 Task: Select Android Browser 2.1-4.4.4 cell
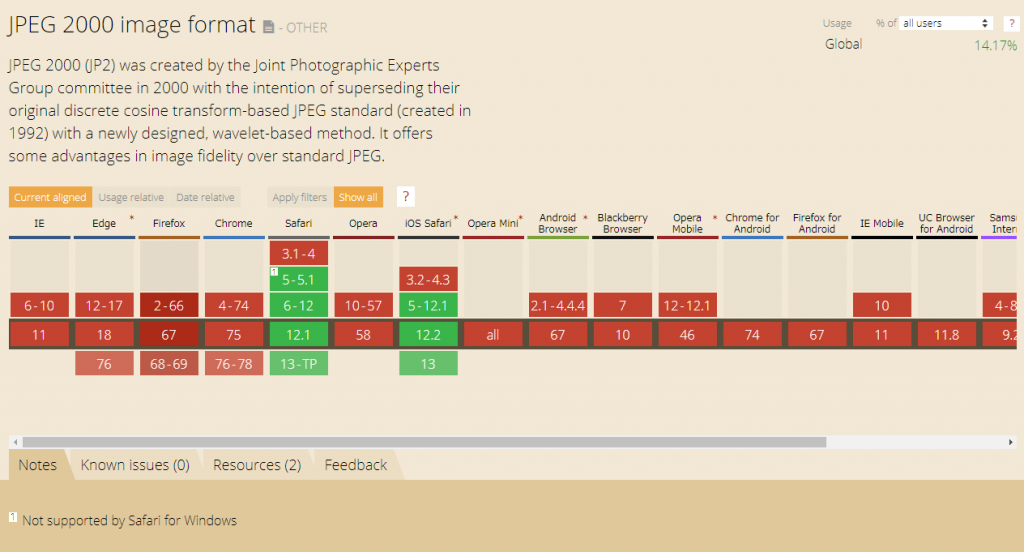pos(558,305)
